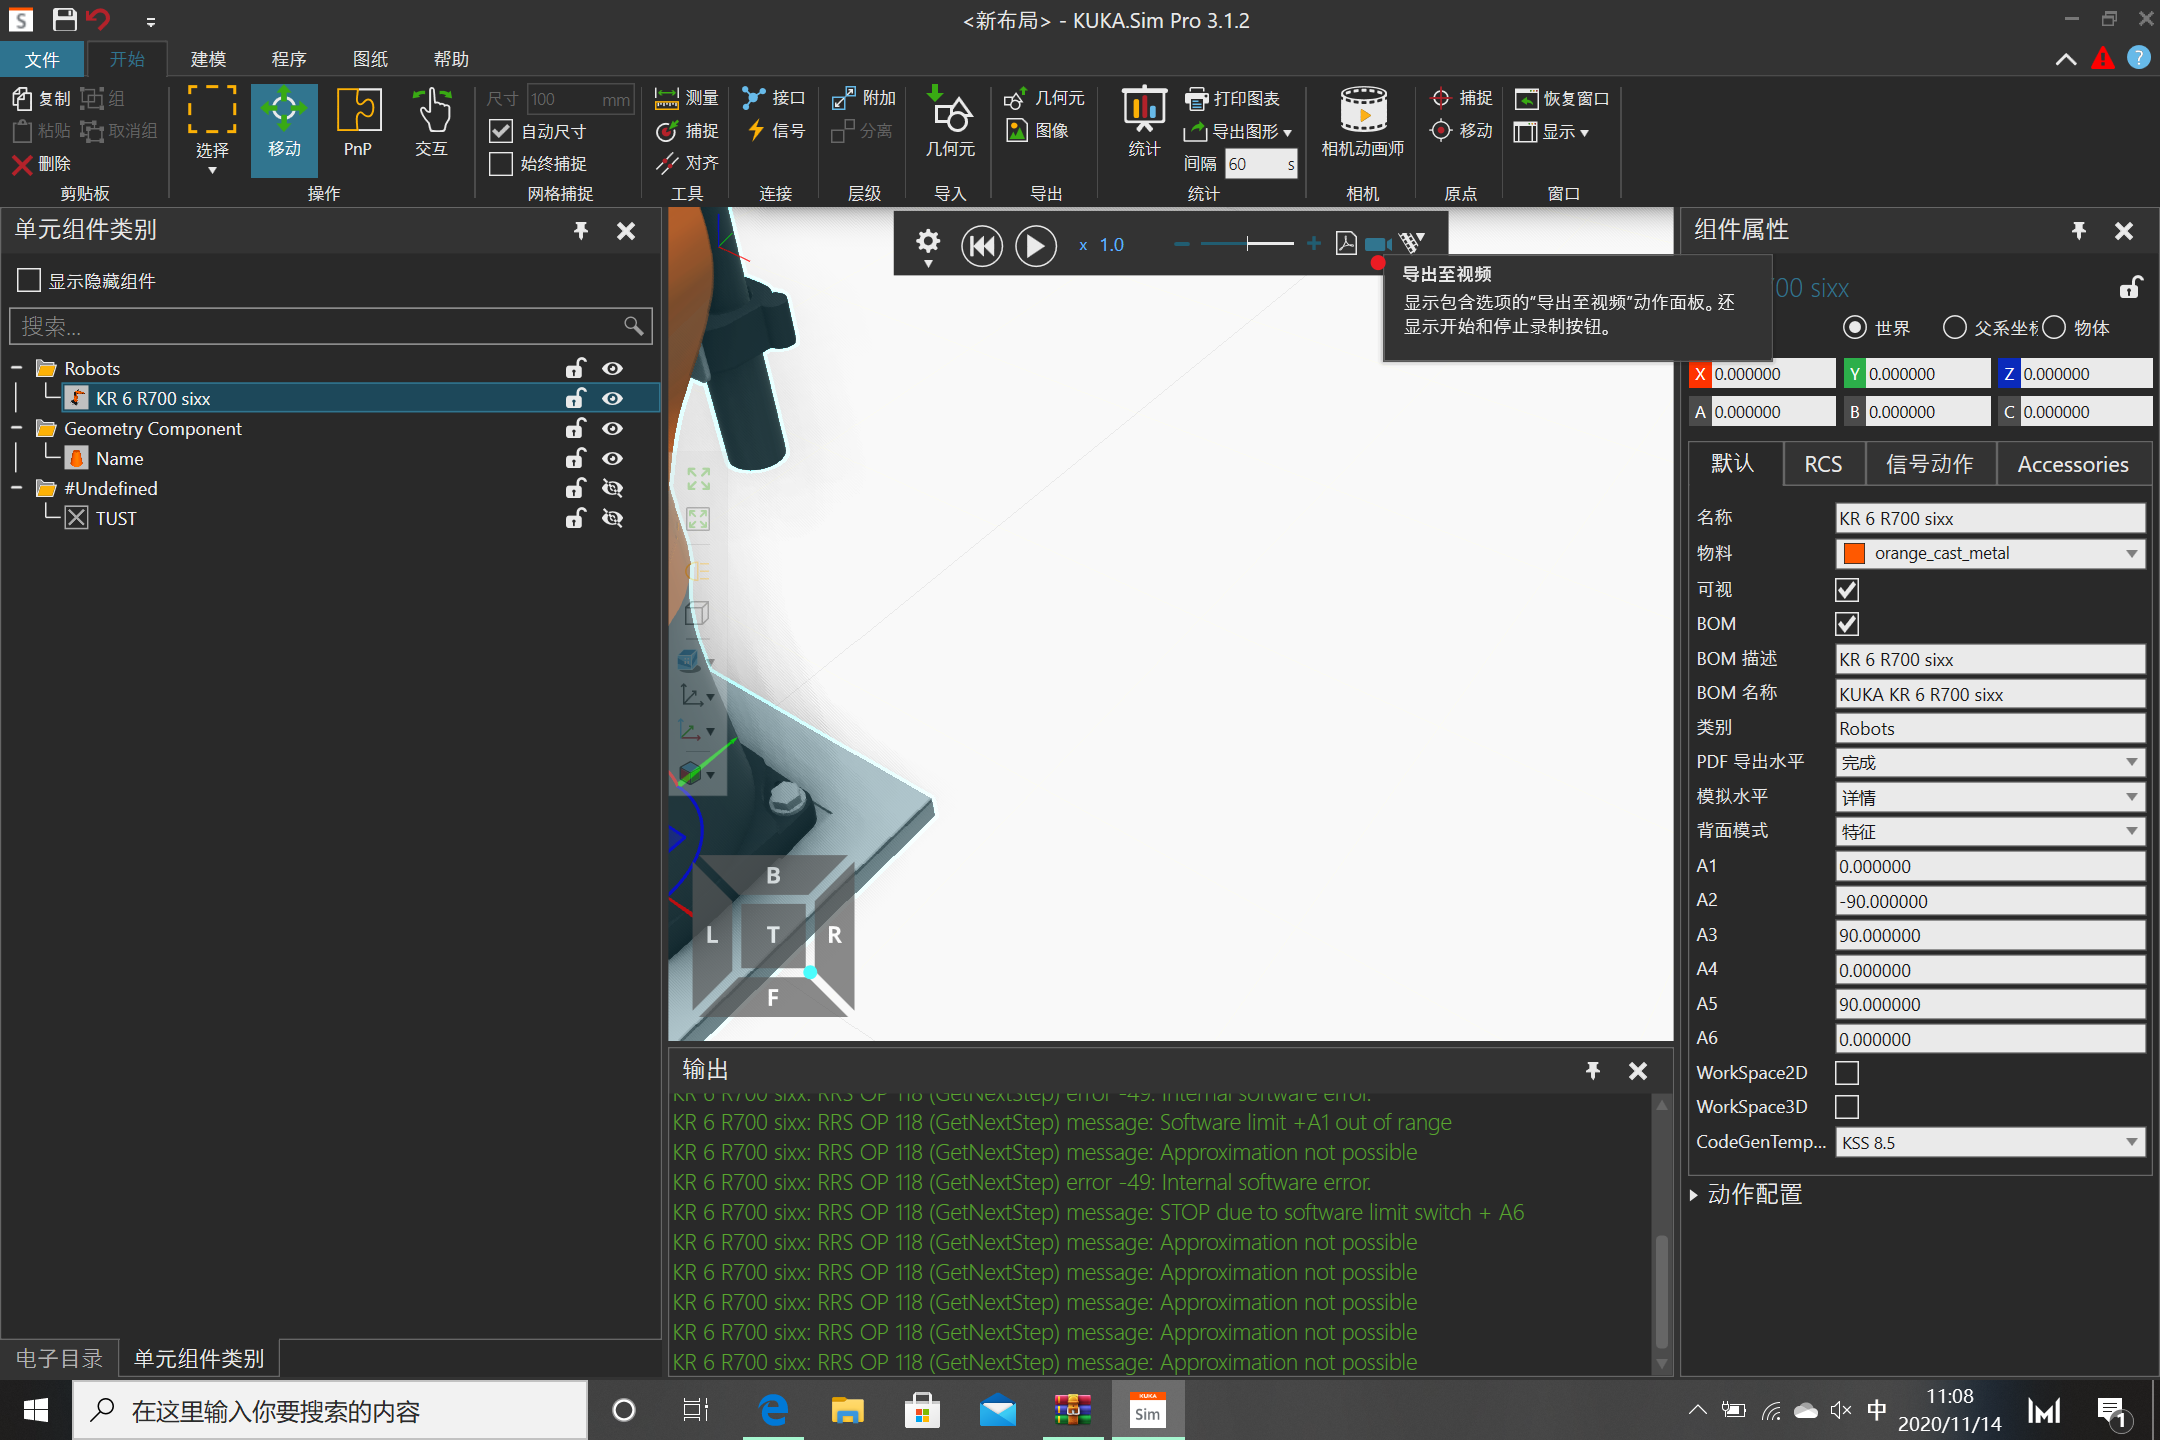
Task: Click 打印图表 print chart
Action: (x=1232, y=98)
